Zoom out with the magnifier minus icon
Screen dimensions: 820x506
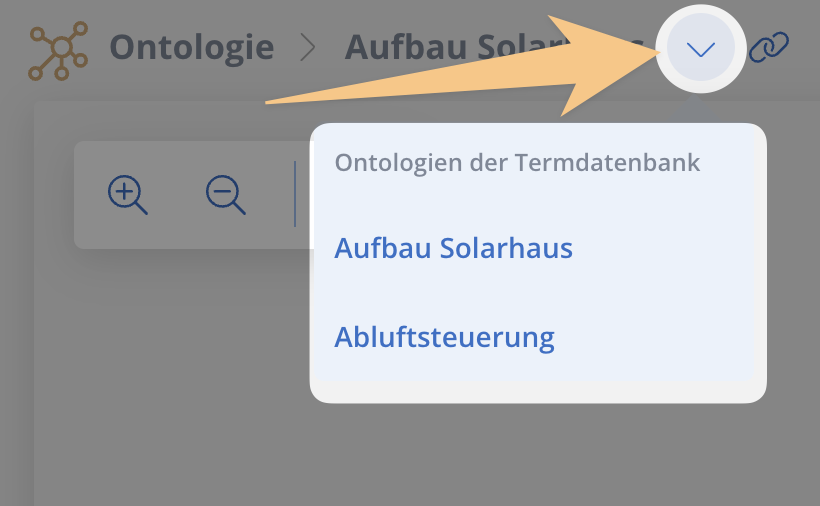click(225, 195)
